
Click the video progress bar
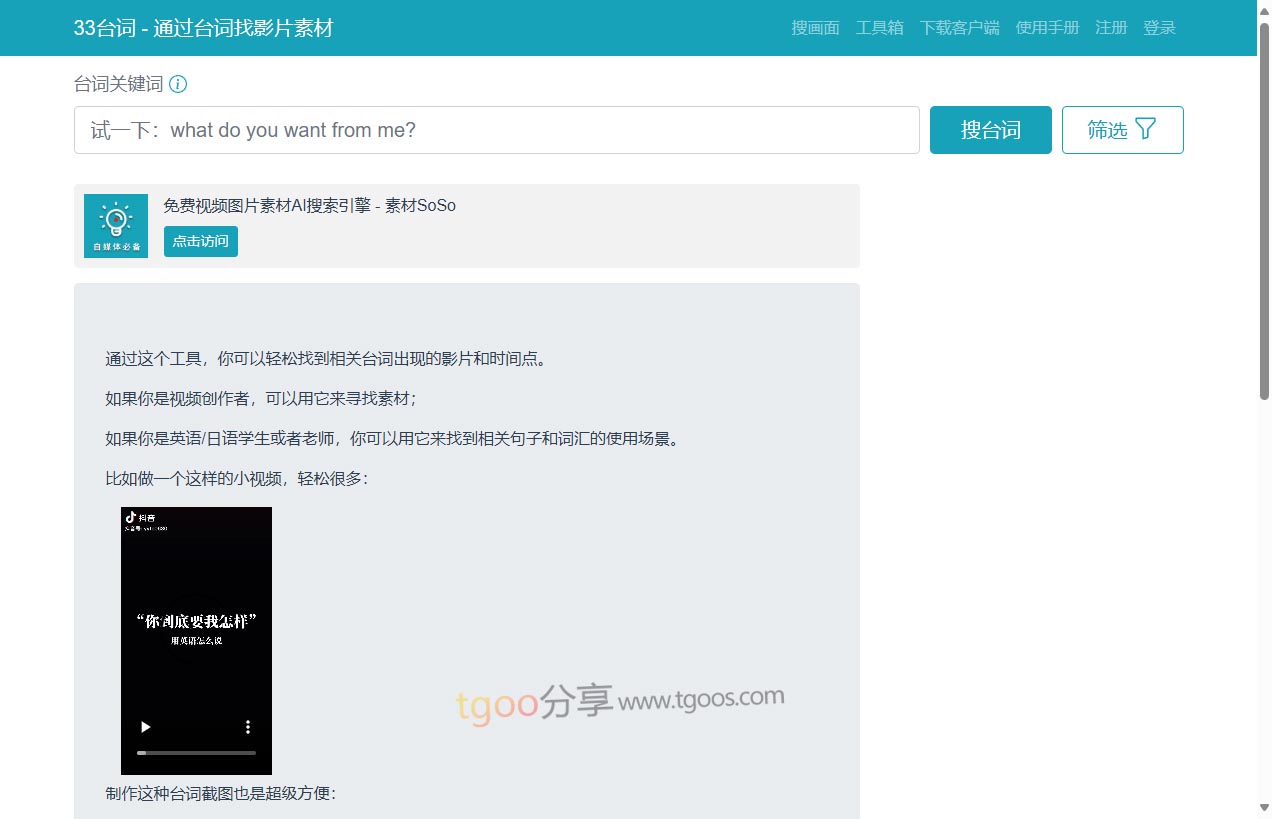point(196,752)
